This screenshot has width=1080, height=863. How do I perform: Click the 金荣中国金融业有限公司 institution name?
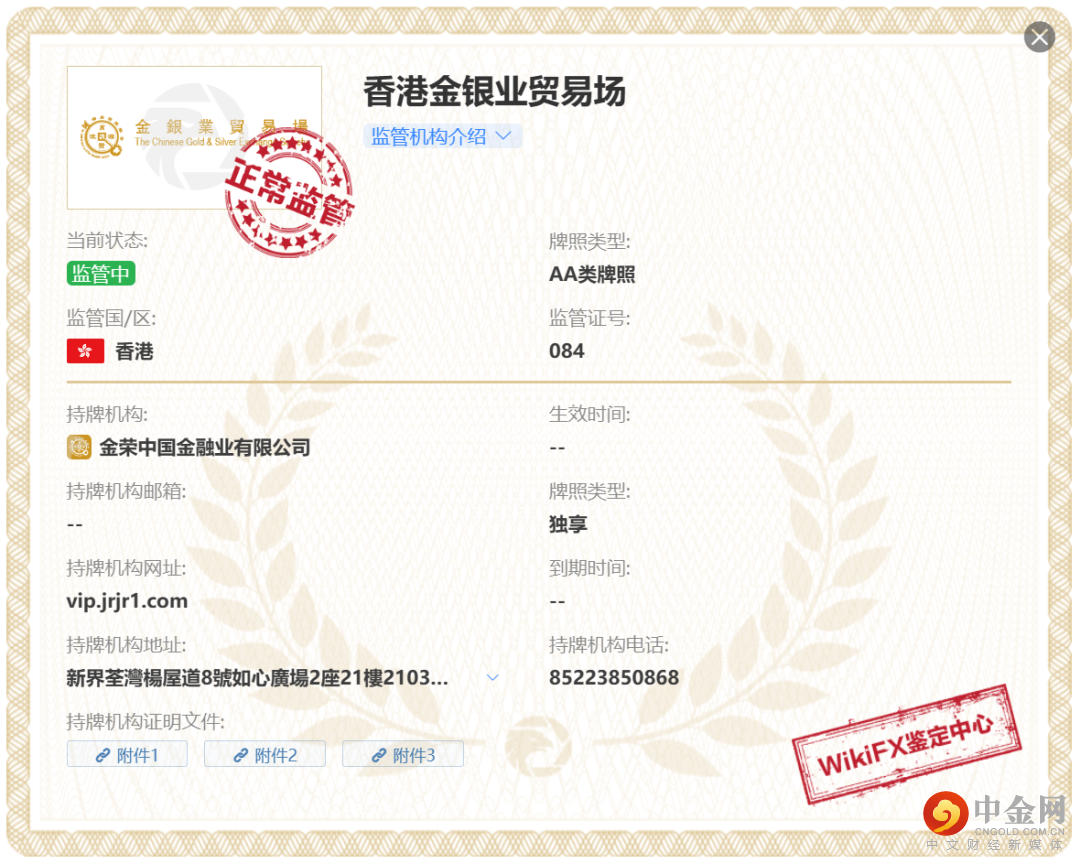pyautogui.click(x=204, y=447)
